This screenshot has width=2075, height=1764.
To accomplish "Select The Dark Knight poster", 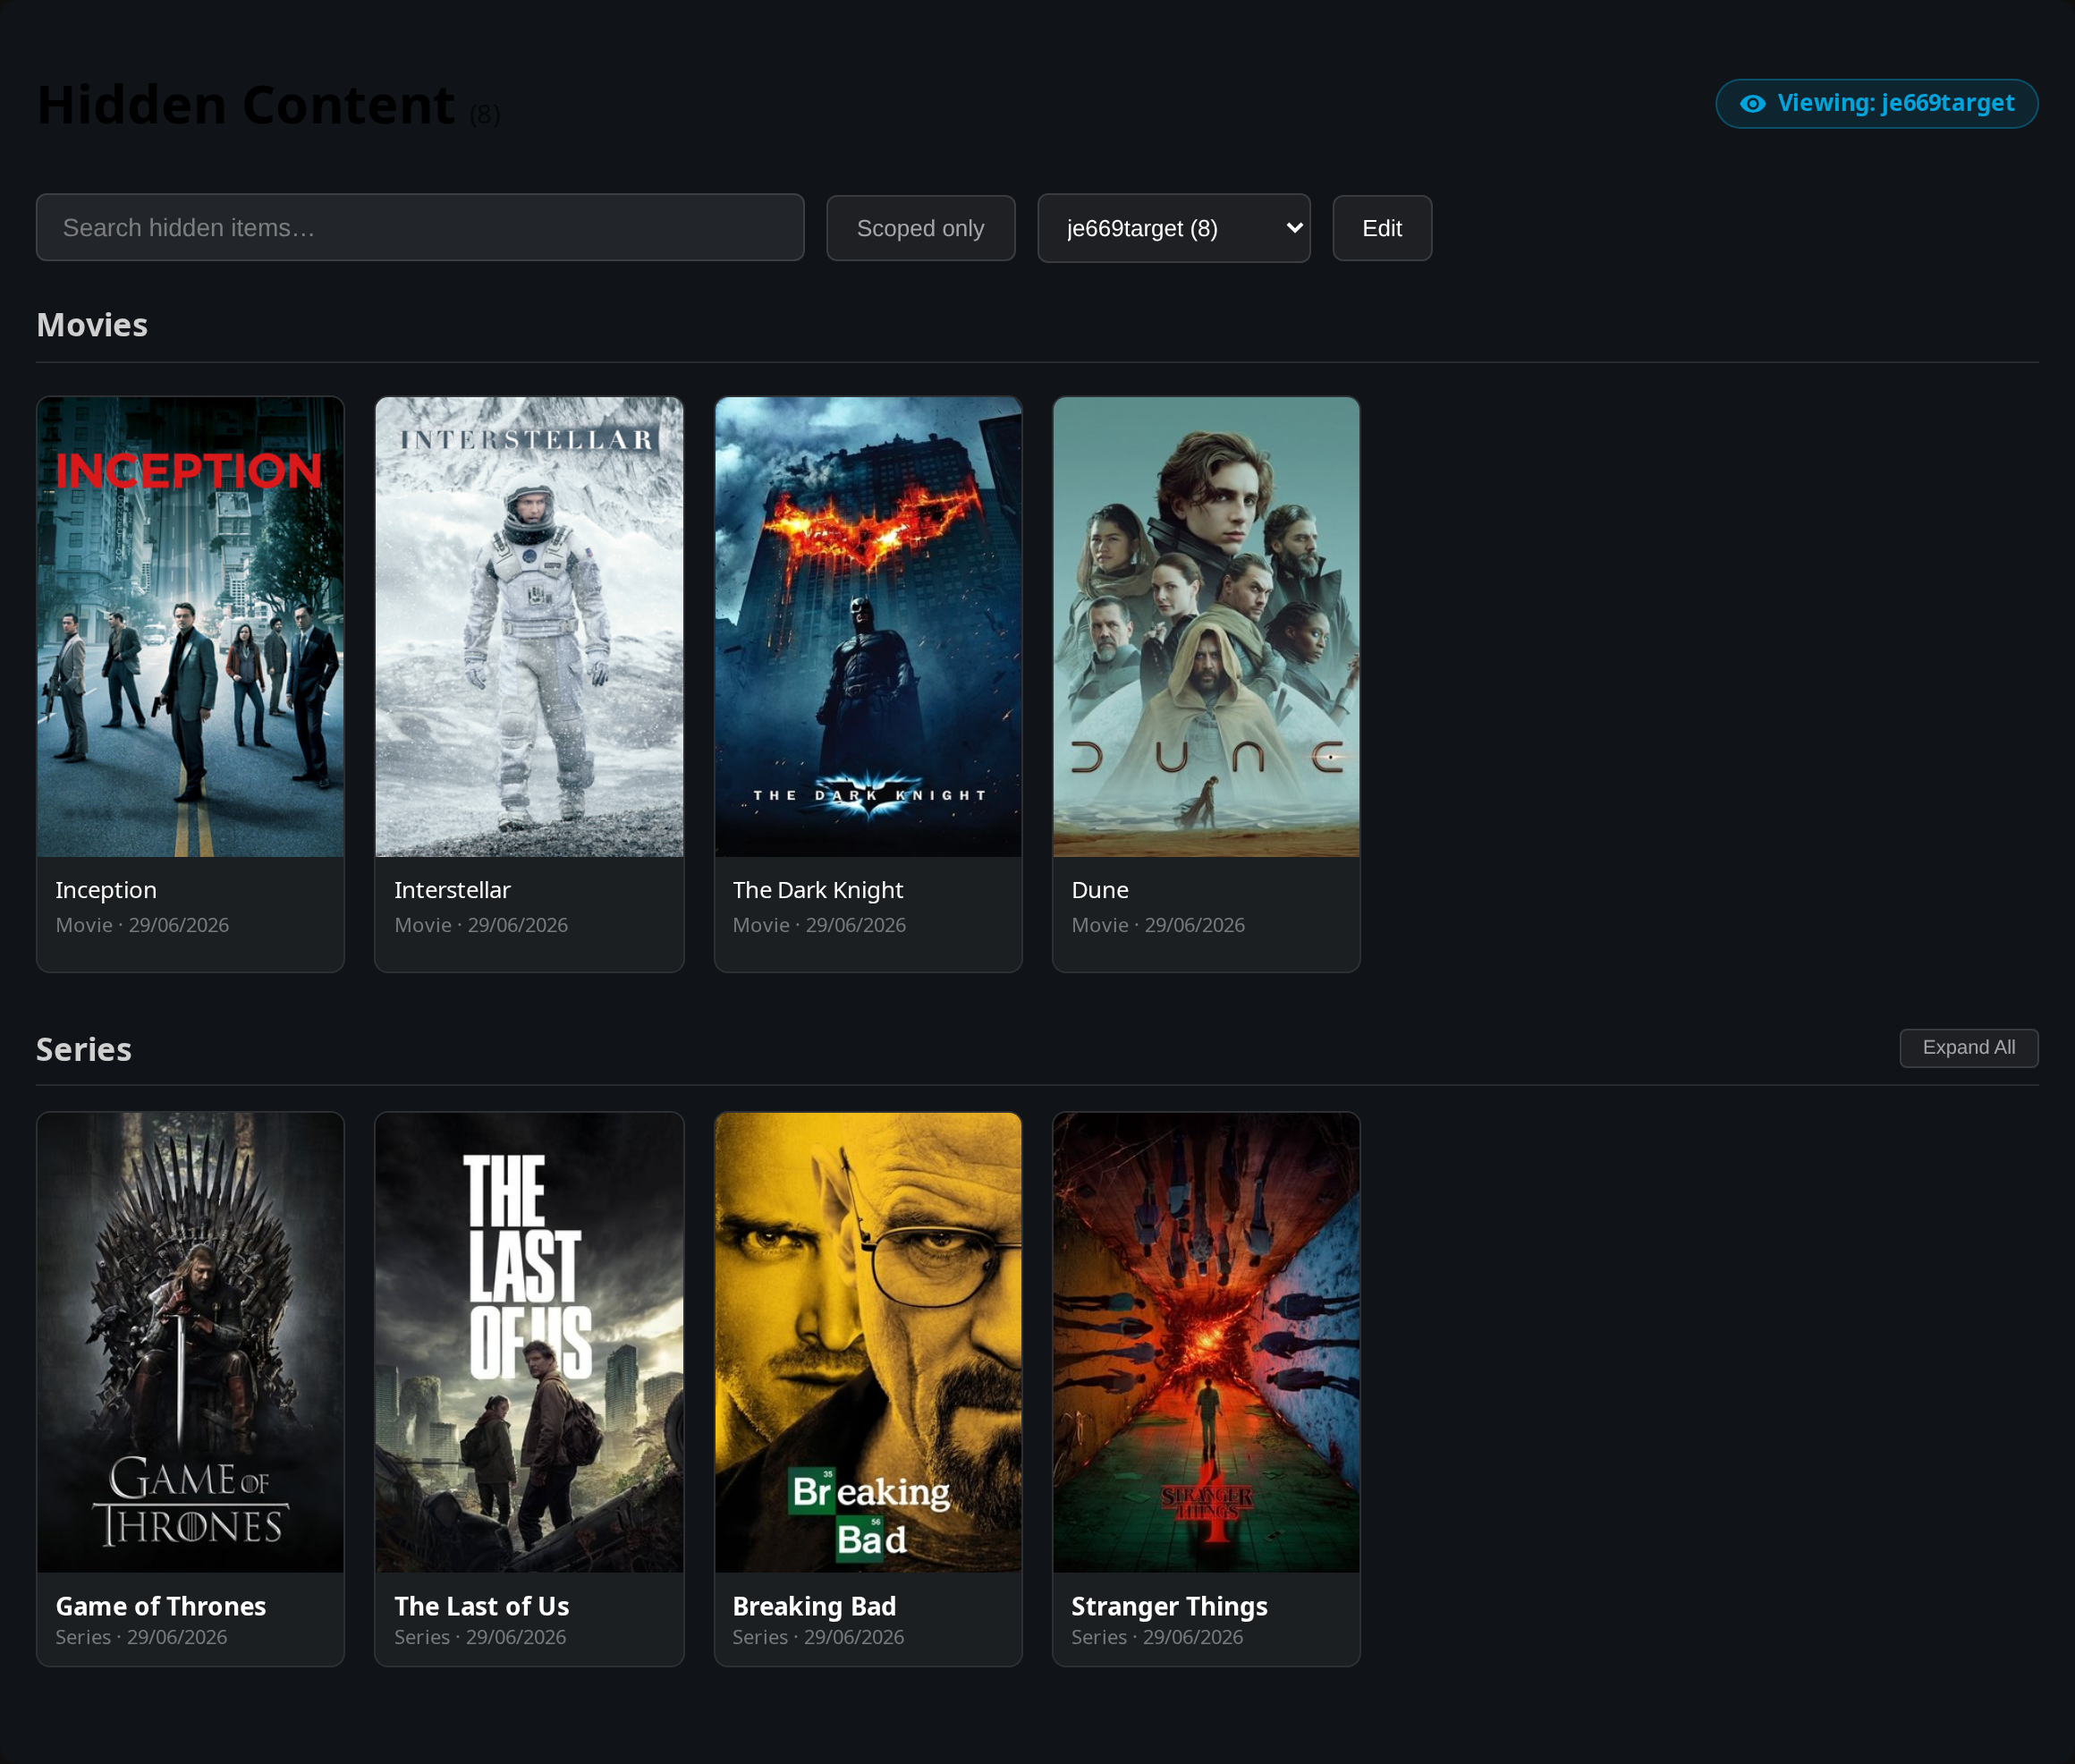I will (868, 627).
